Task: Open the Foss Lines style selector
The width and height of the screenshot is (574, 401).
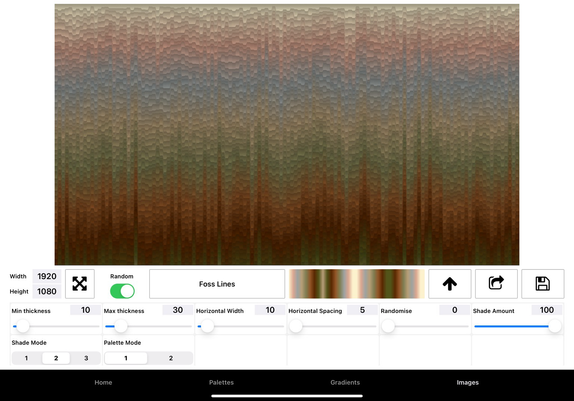Action: tap(217, 284)
